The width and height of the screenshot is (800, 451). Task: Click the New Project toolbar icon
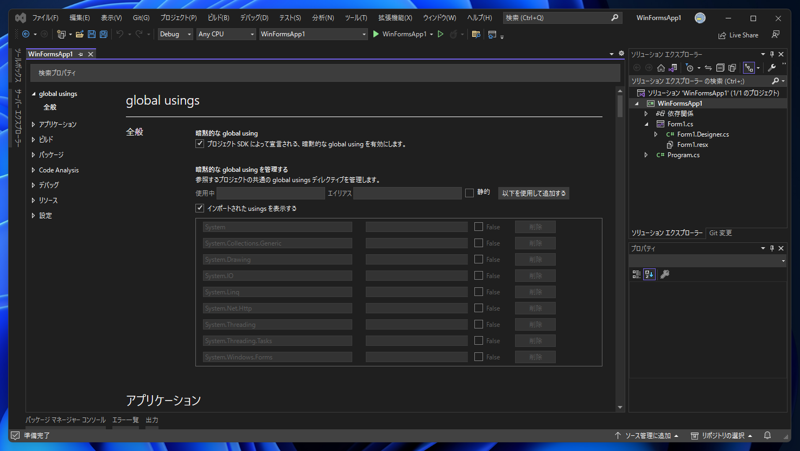pos(61,34)
